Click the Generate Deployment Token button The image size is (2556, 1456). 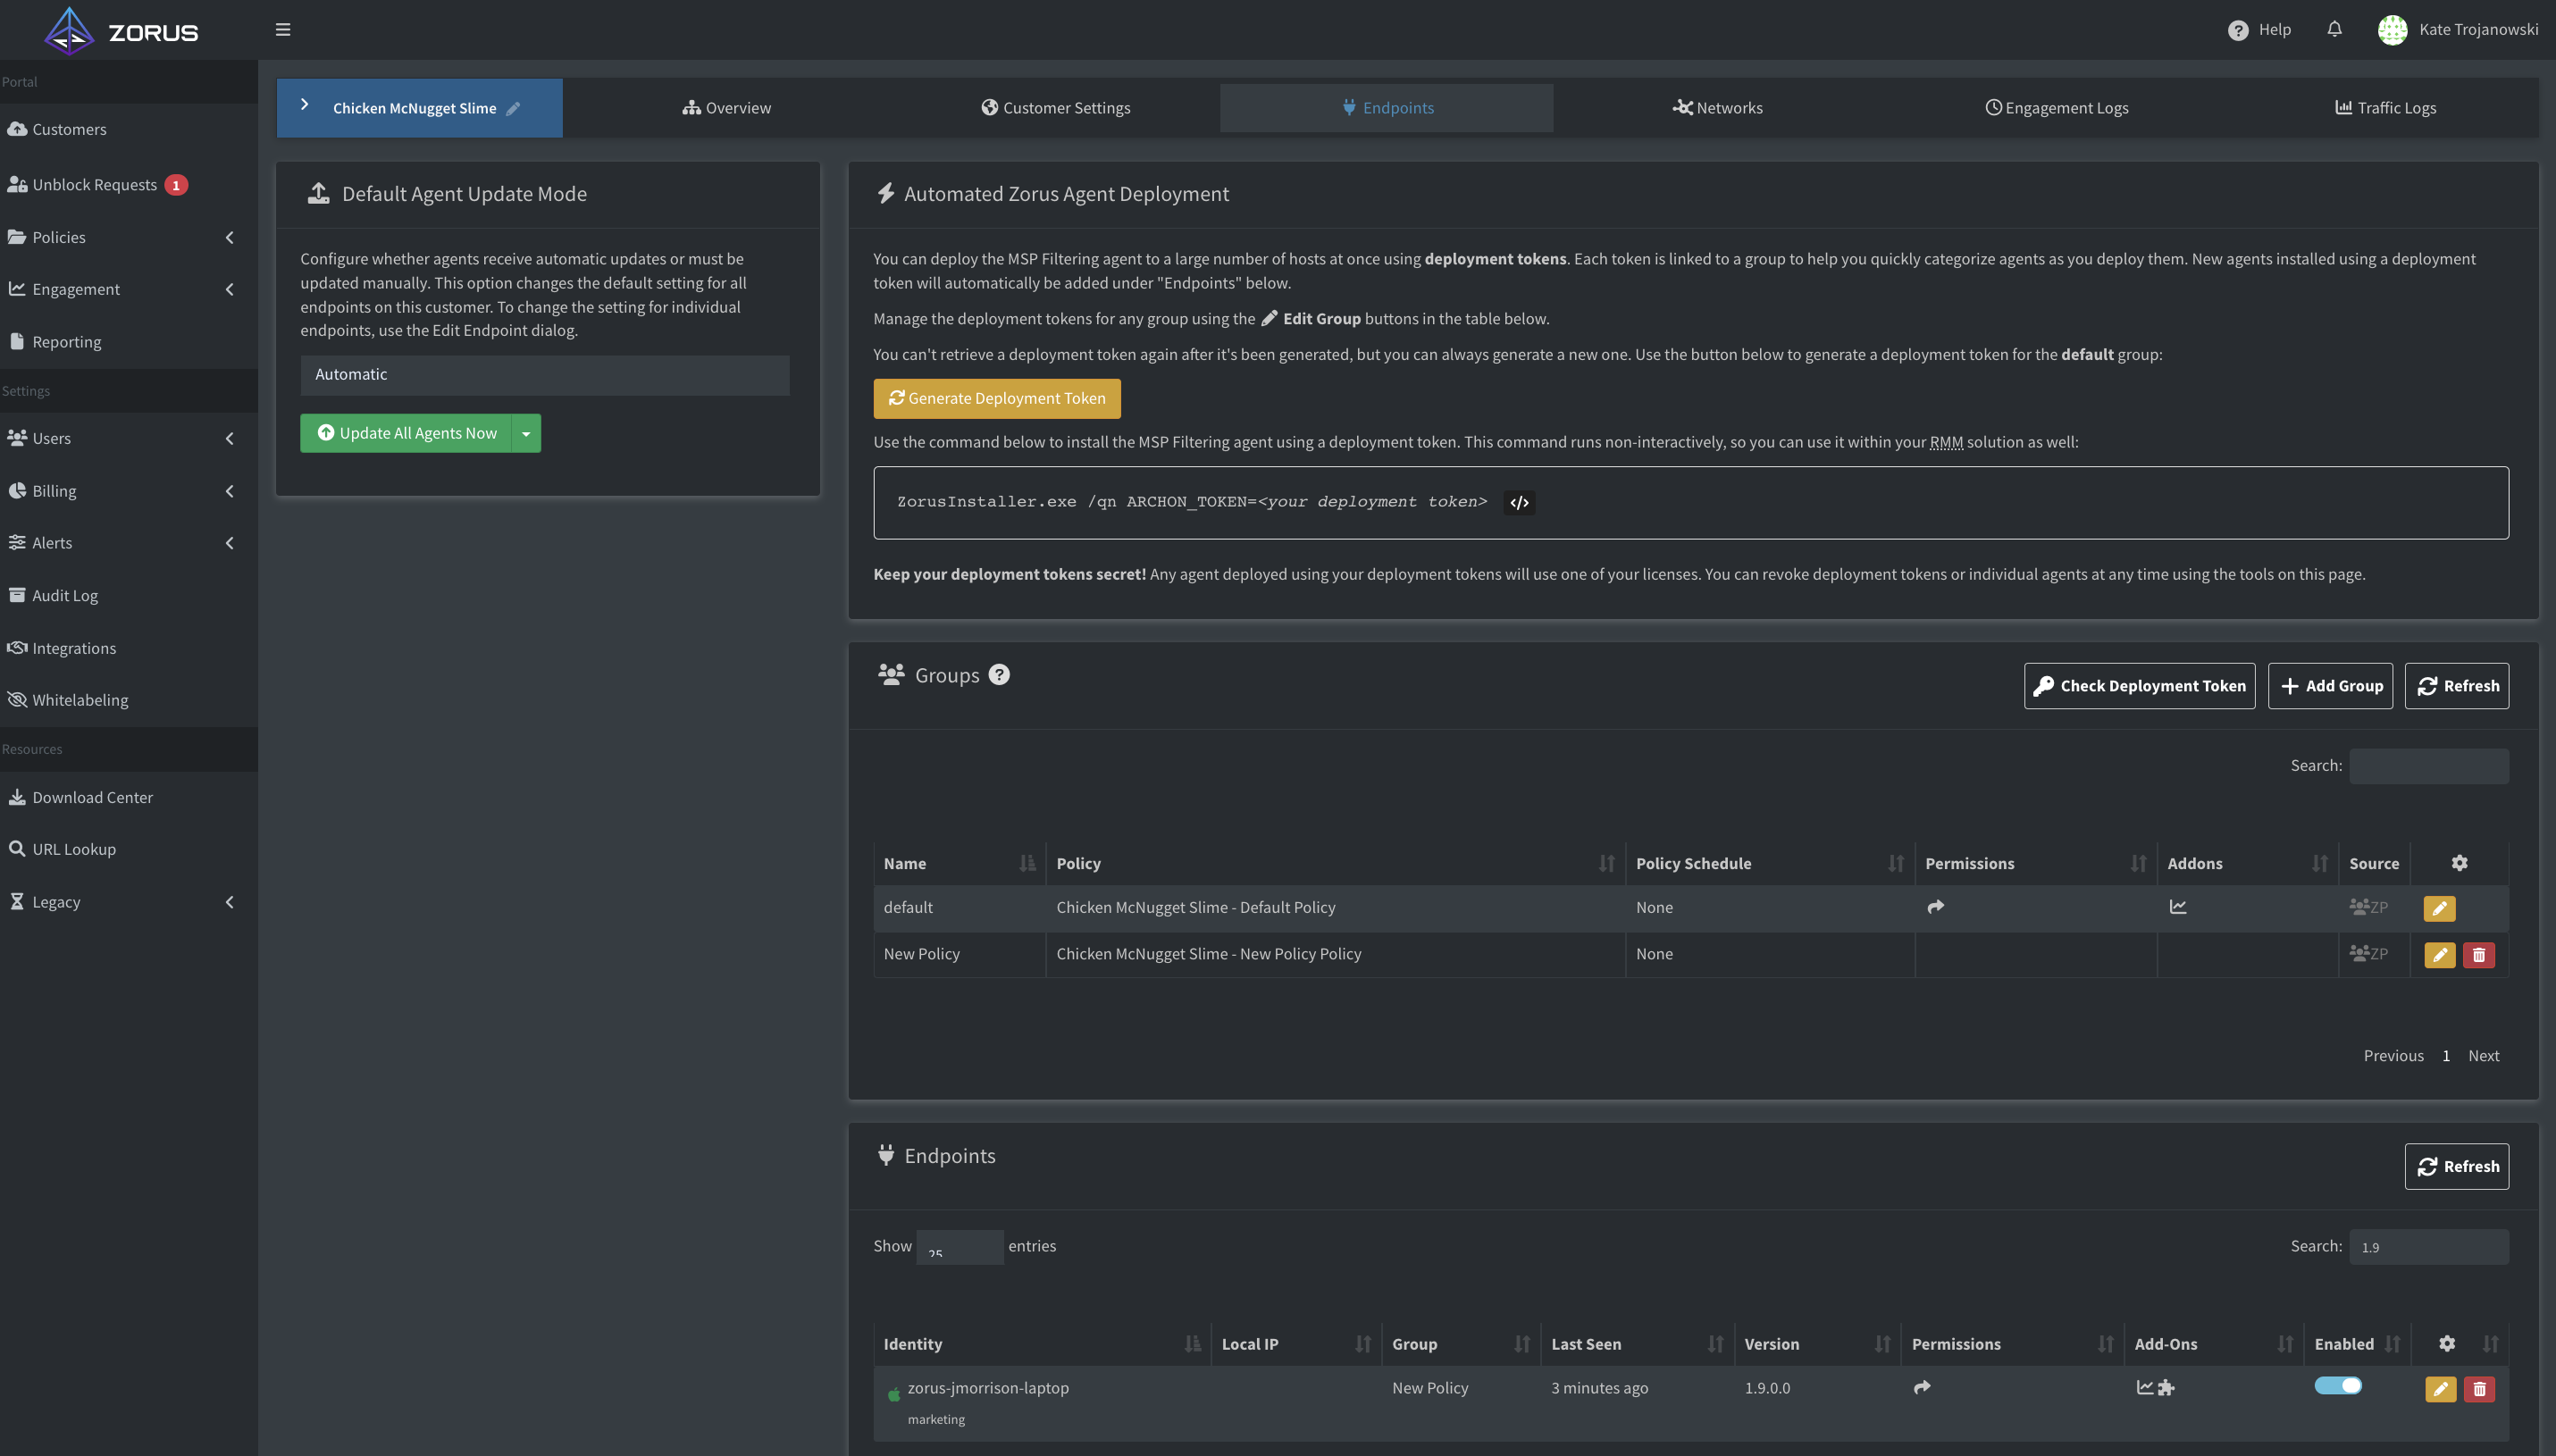coord(996,398)
